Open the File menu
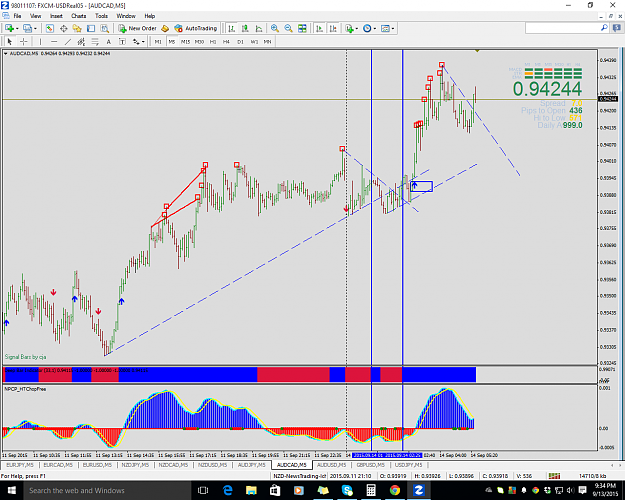This screenshot has height=500, width=625. [18, 16]
